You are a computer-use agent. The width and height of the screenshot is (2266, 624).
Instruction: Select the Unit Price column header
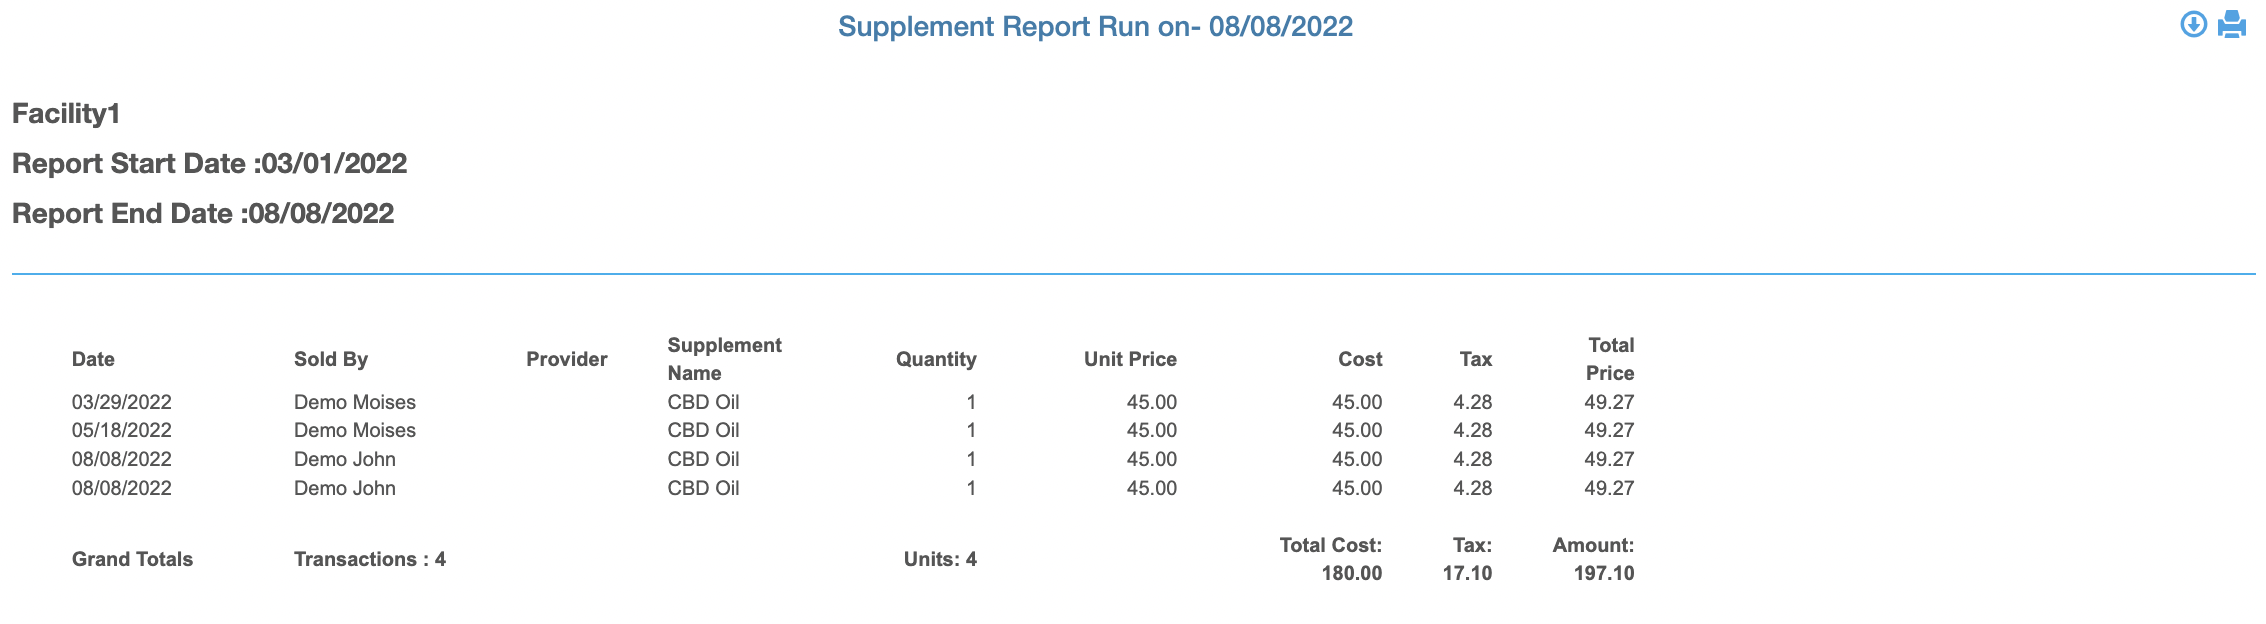click(1130, 359)
